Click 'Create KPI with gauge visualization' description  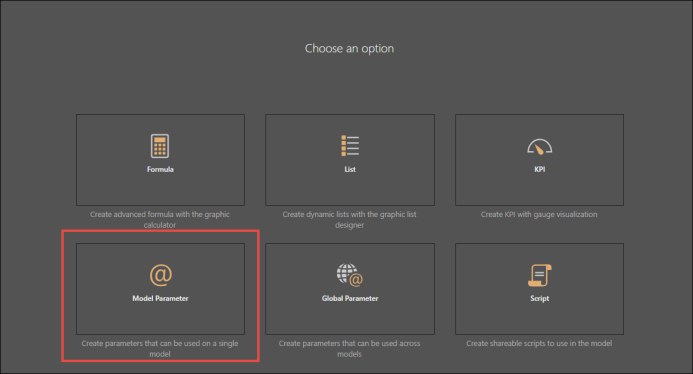pos(539,214)
